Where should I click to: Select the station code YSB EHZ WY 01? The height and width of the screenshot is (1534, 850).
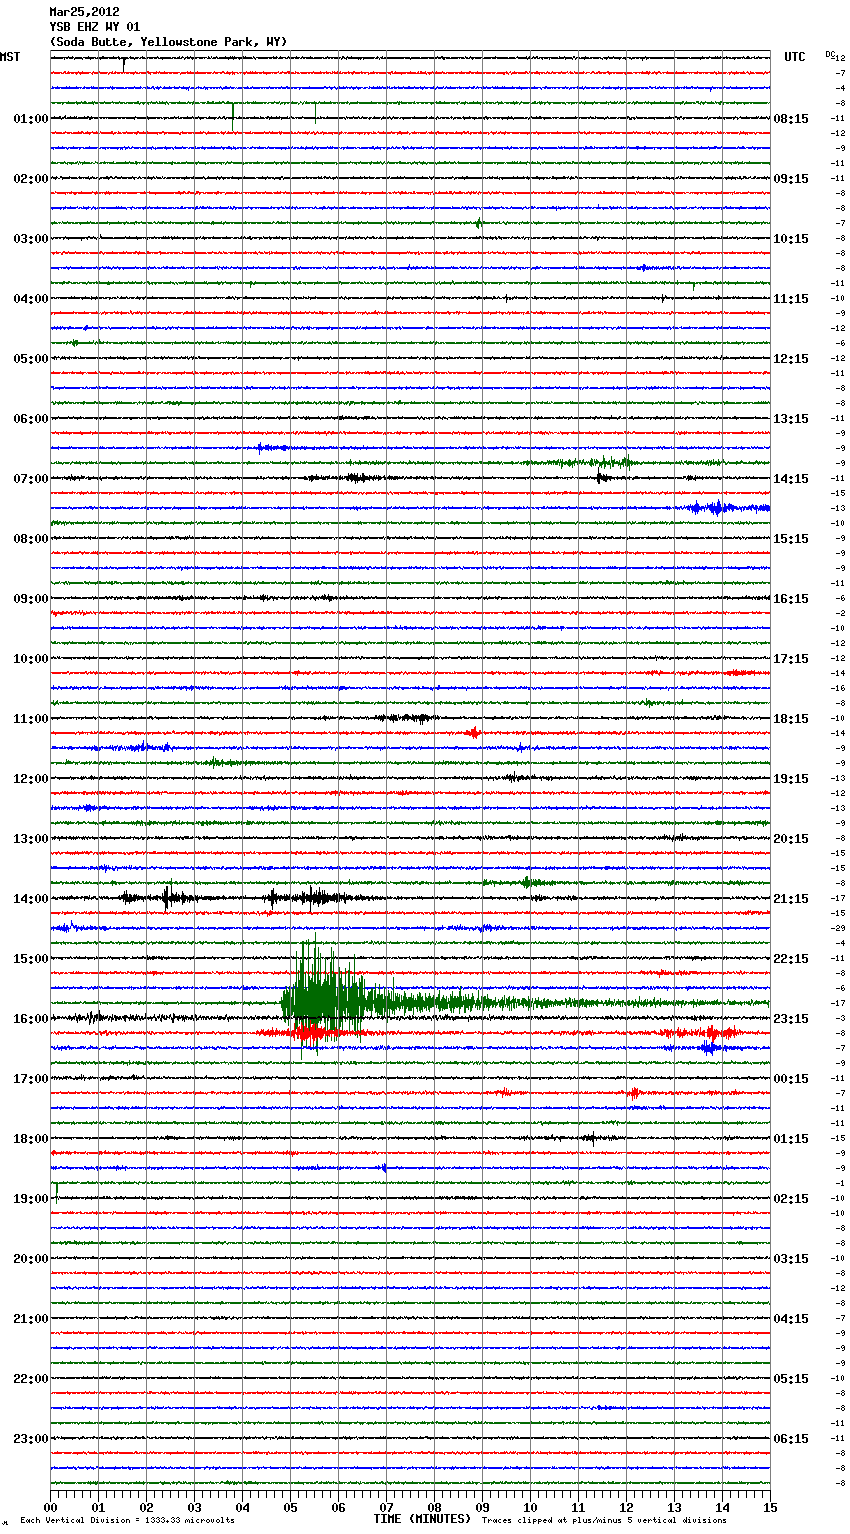[95, 27]
